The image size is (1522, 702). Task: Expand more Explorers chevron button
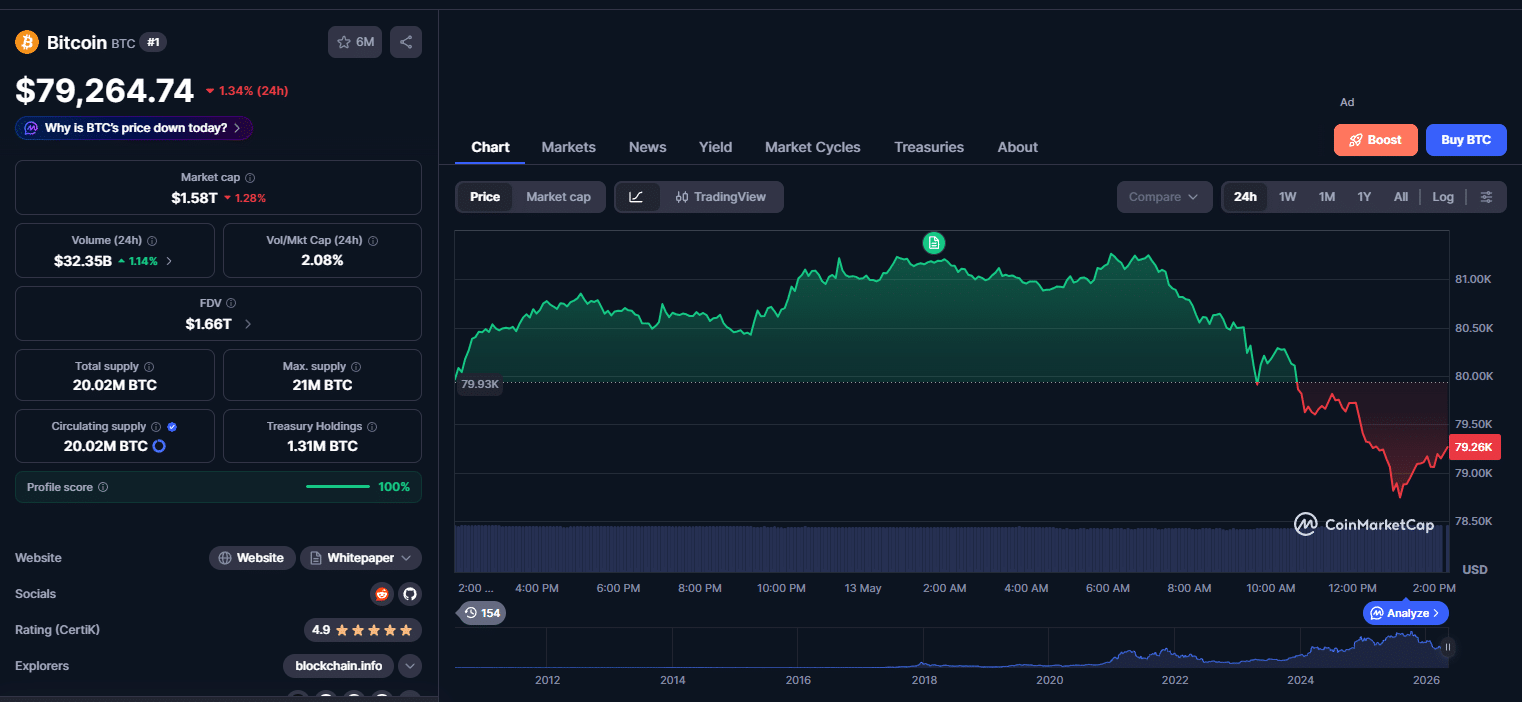click(410, 666)
